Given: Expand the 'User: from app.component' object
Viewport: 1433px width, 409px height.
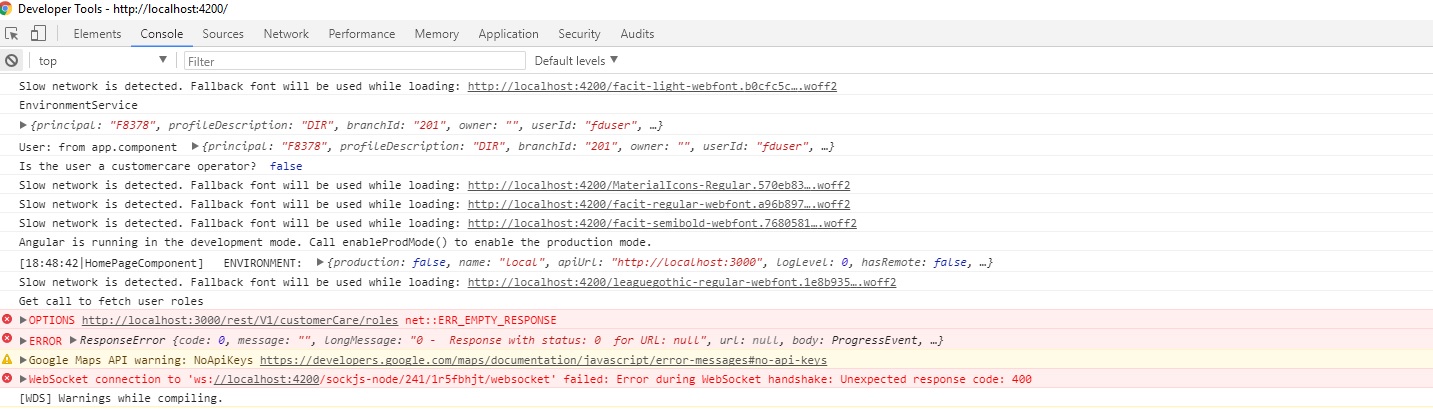Looking at the screenshot, I should tap(195, 146).
